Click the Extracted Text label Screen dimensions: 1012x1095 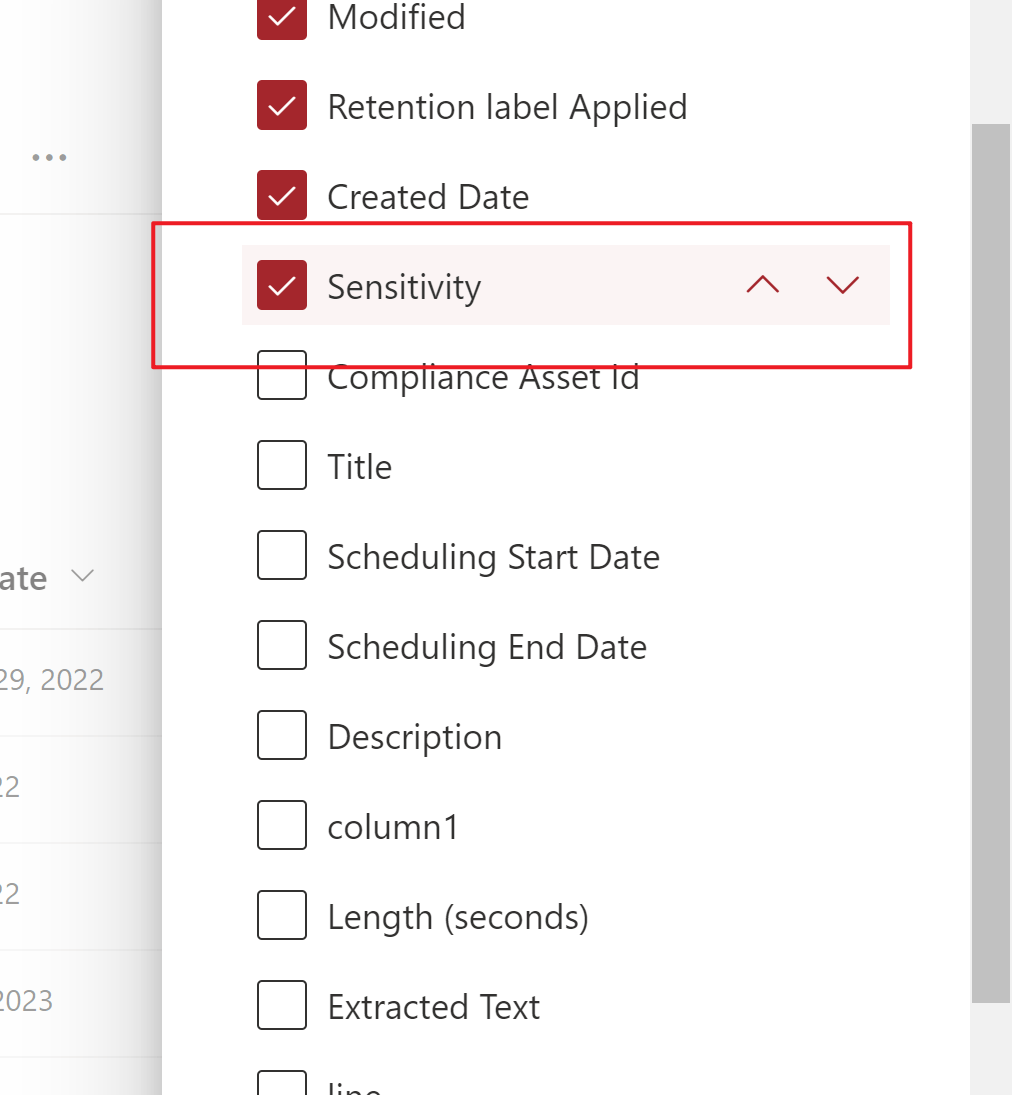434,1007
